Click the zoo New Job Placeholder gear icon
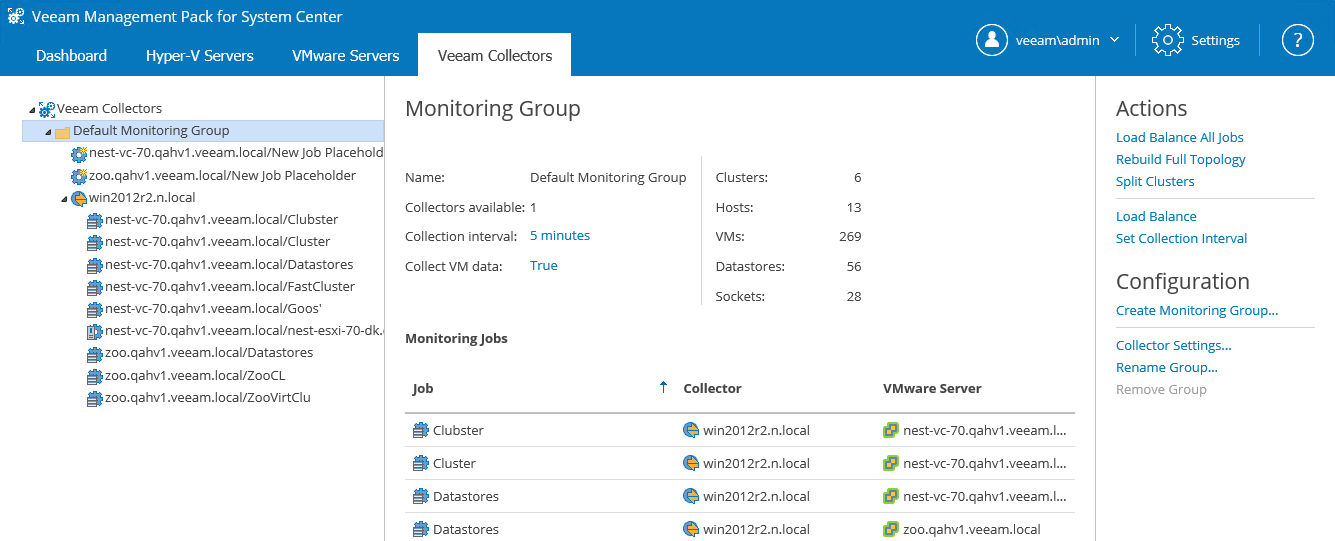 [79, 176]
